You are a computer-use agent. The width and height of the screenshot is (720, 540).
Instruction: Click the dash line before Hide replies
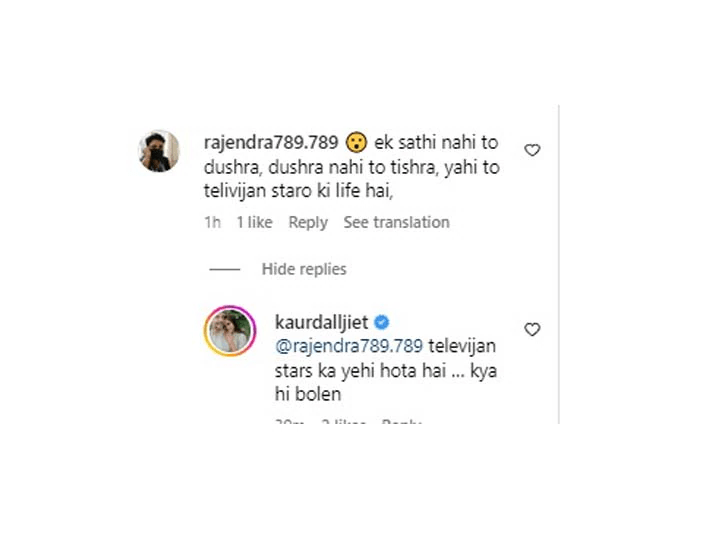(225, 269)
